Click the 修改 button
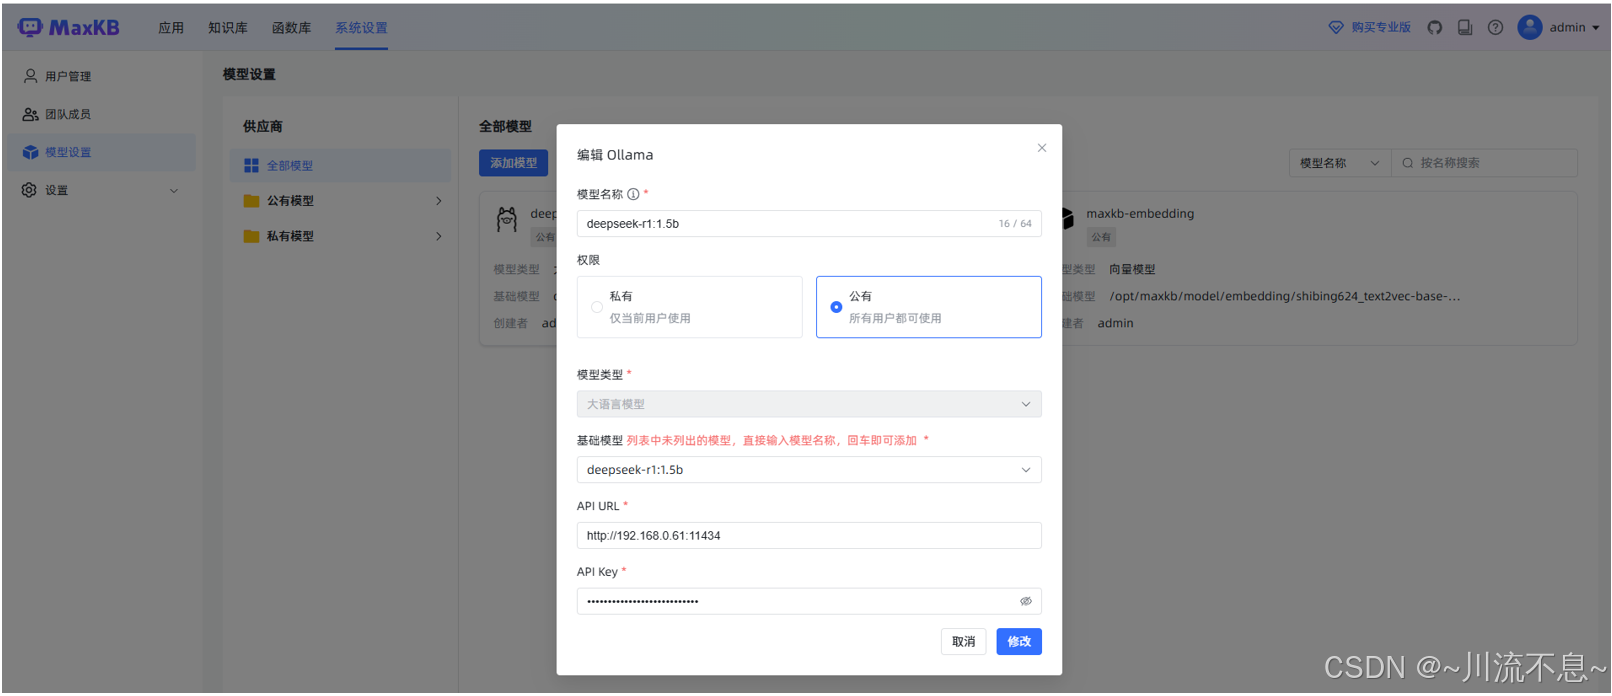1612x696 pixels. [1019, 642]
